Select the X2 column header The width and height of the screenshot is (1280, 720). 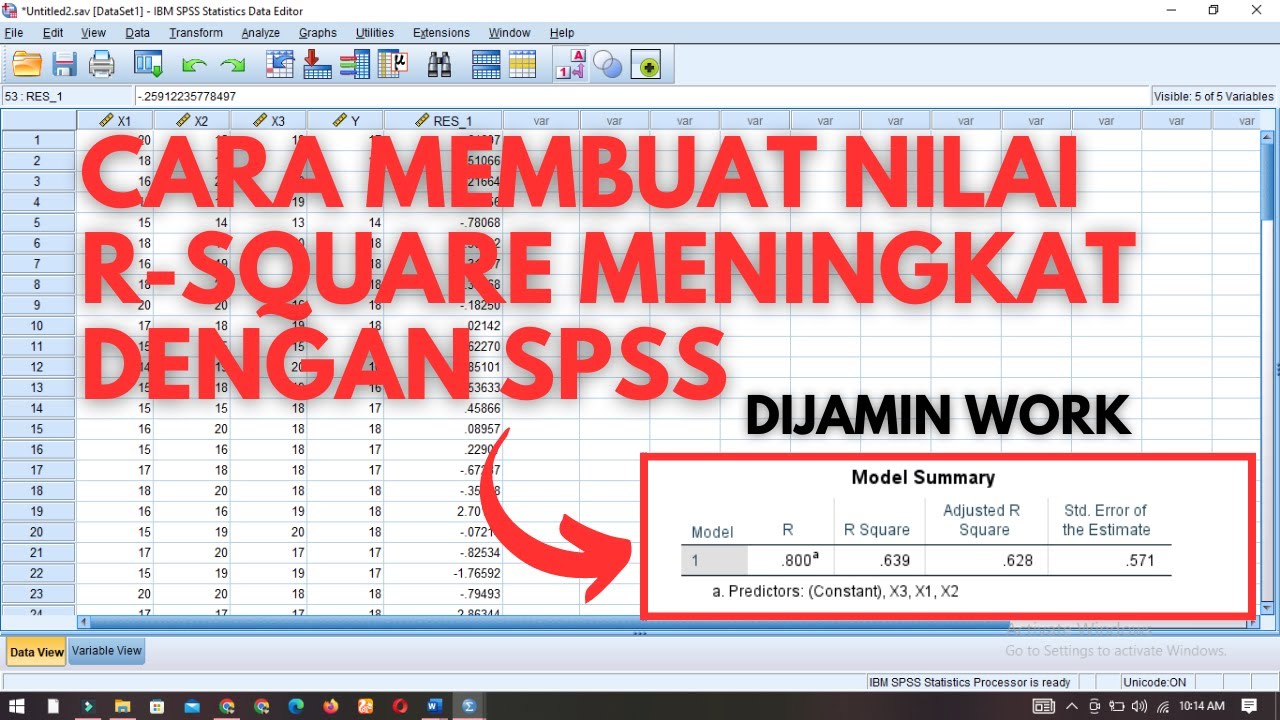pyautogui.click(x=193, y=121)
